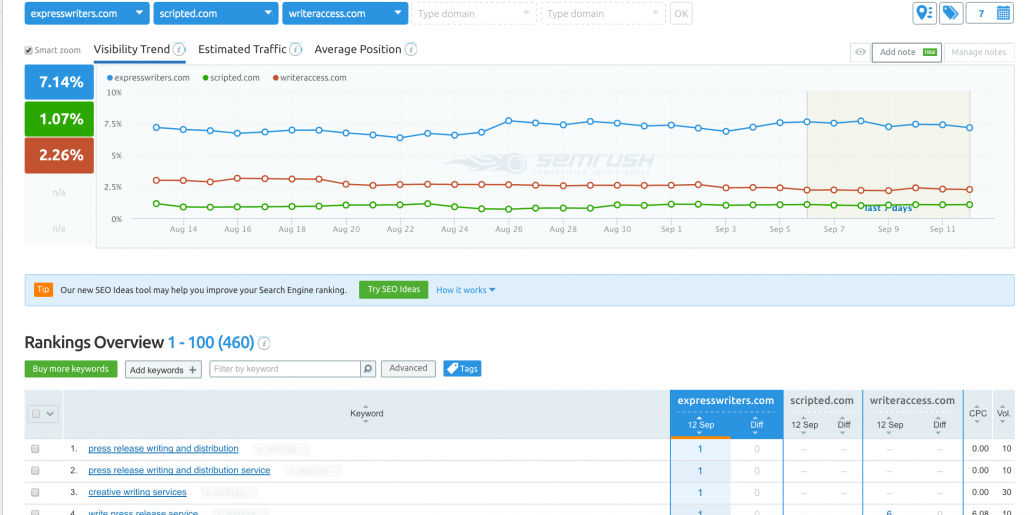Select green 1.07% scripted visibility swatch
Image resolution: width=1030 pixels, height=515 pixels.
59,119
